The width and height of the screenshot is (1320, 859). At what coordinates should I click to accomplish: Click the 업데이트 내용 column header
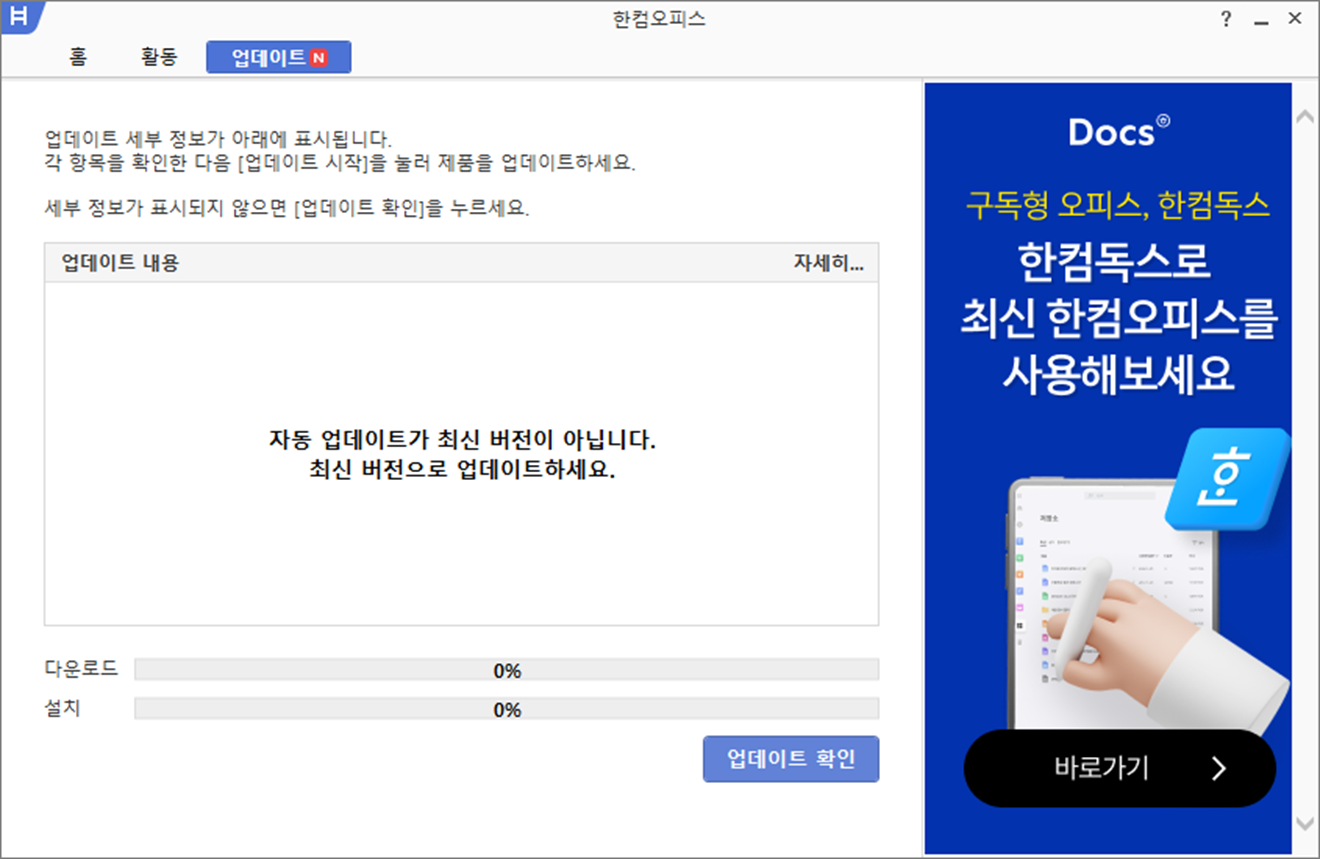pos(120,264)
